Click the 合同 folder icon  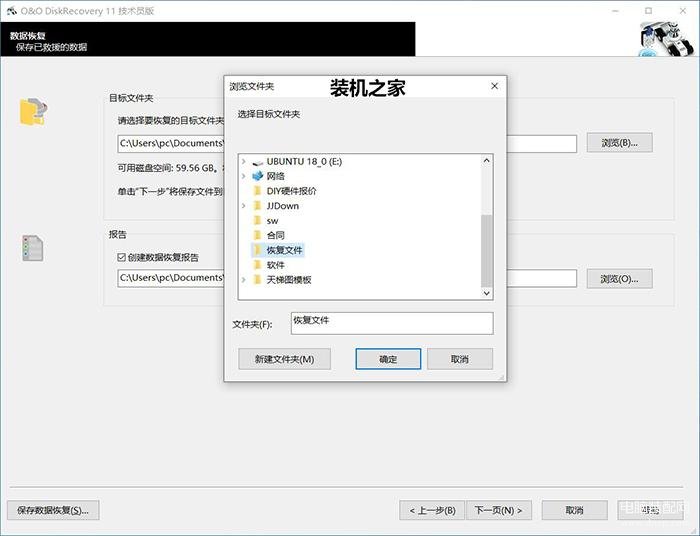(x=258, y=235)
